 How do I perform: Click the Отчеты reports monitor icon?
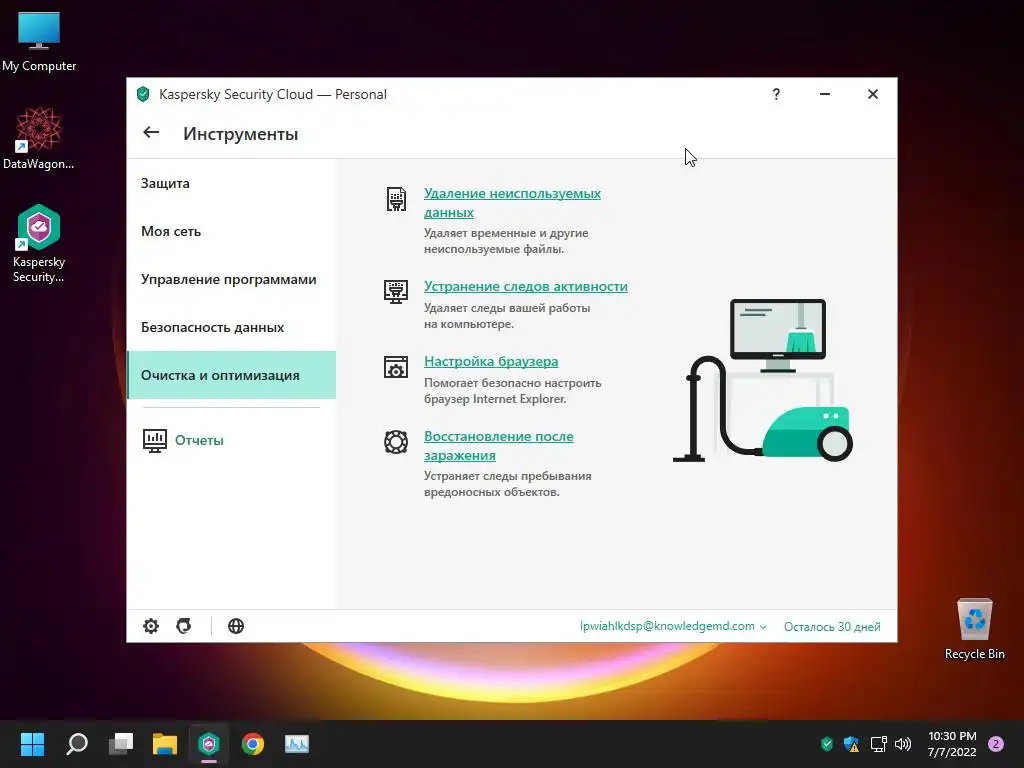pos(155,440)
